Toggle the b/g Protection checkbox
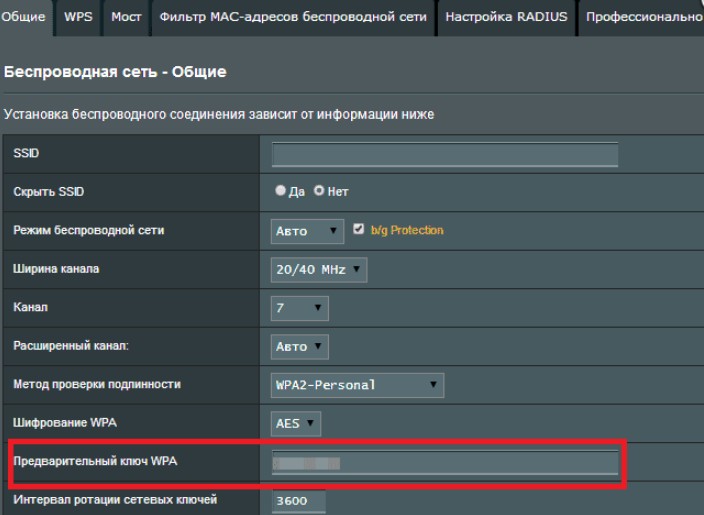Image resolution: width=704 pixels, height=515 pixels. pos(359,230)
